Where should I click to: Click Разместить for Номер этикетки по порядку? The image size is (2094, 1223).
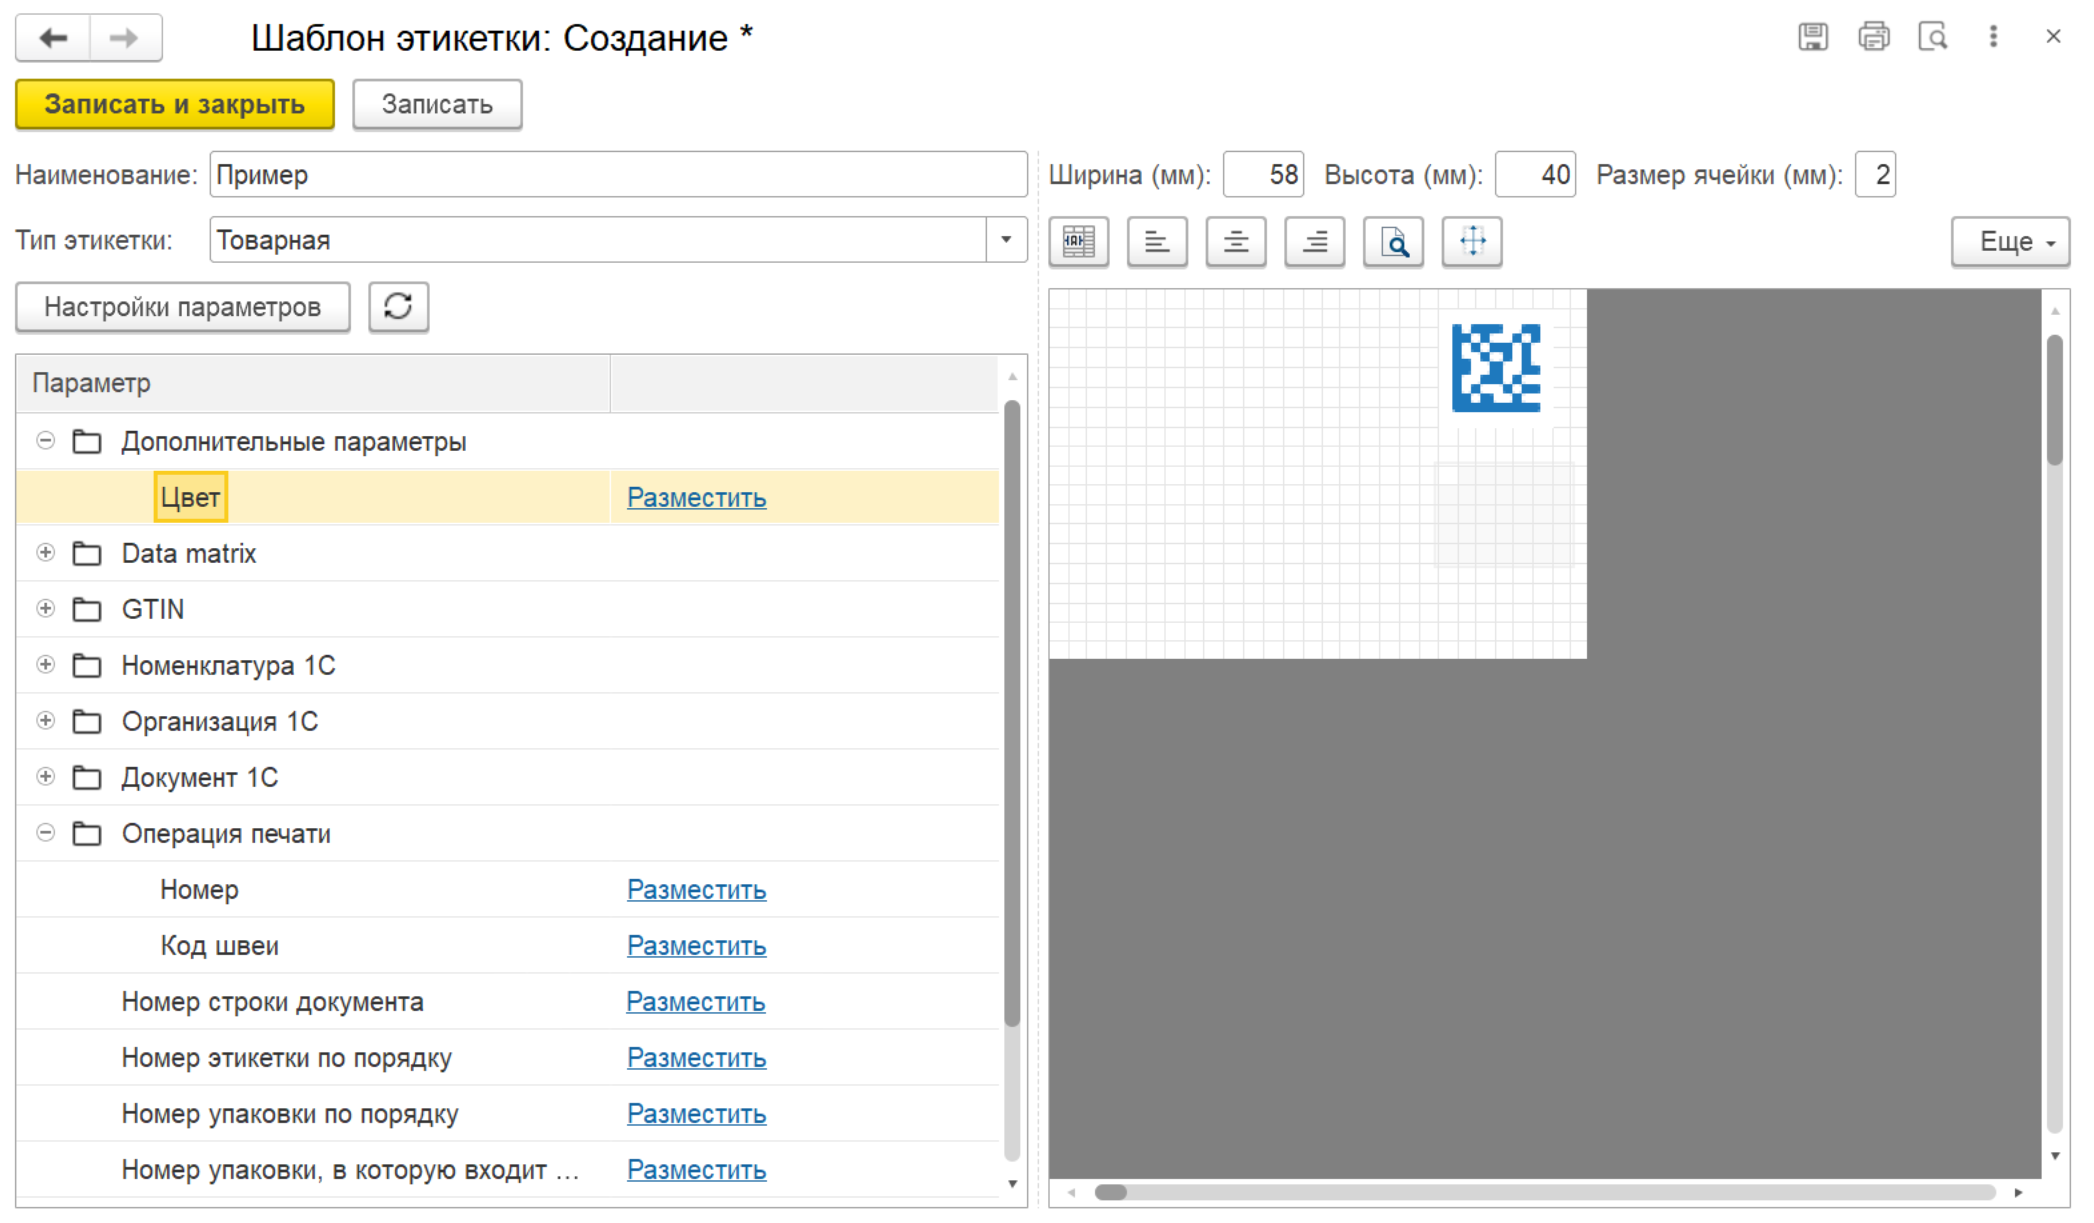(x=696, y=1057)
